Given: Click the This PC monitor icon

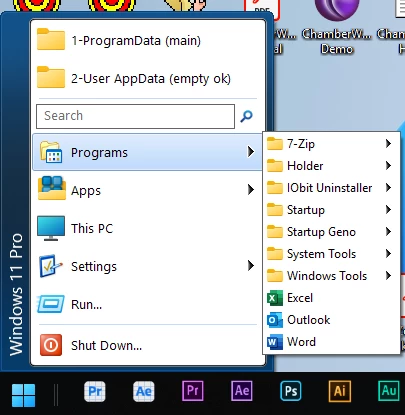Looking at the screenshot, I should (51, 228).
